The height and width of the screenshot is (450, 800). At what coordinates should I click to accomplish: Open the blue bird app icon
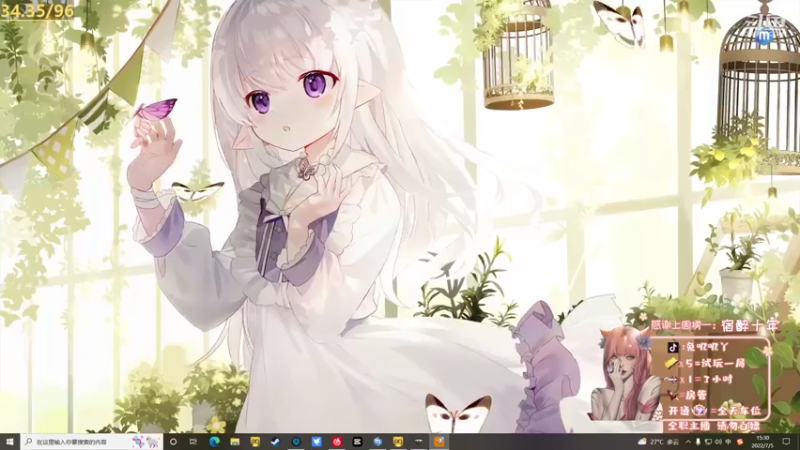pos(316,442)
